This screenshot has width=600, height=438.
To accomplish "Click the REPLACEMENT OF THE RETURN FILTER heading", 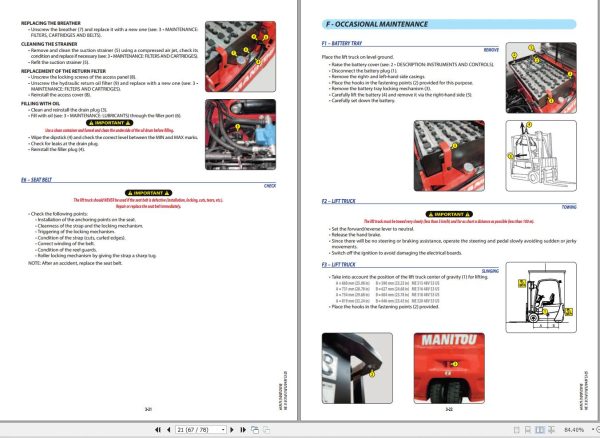I will pyautogui.click(x=64, y=71).
